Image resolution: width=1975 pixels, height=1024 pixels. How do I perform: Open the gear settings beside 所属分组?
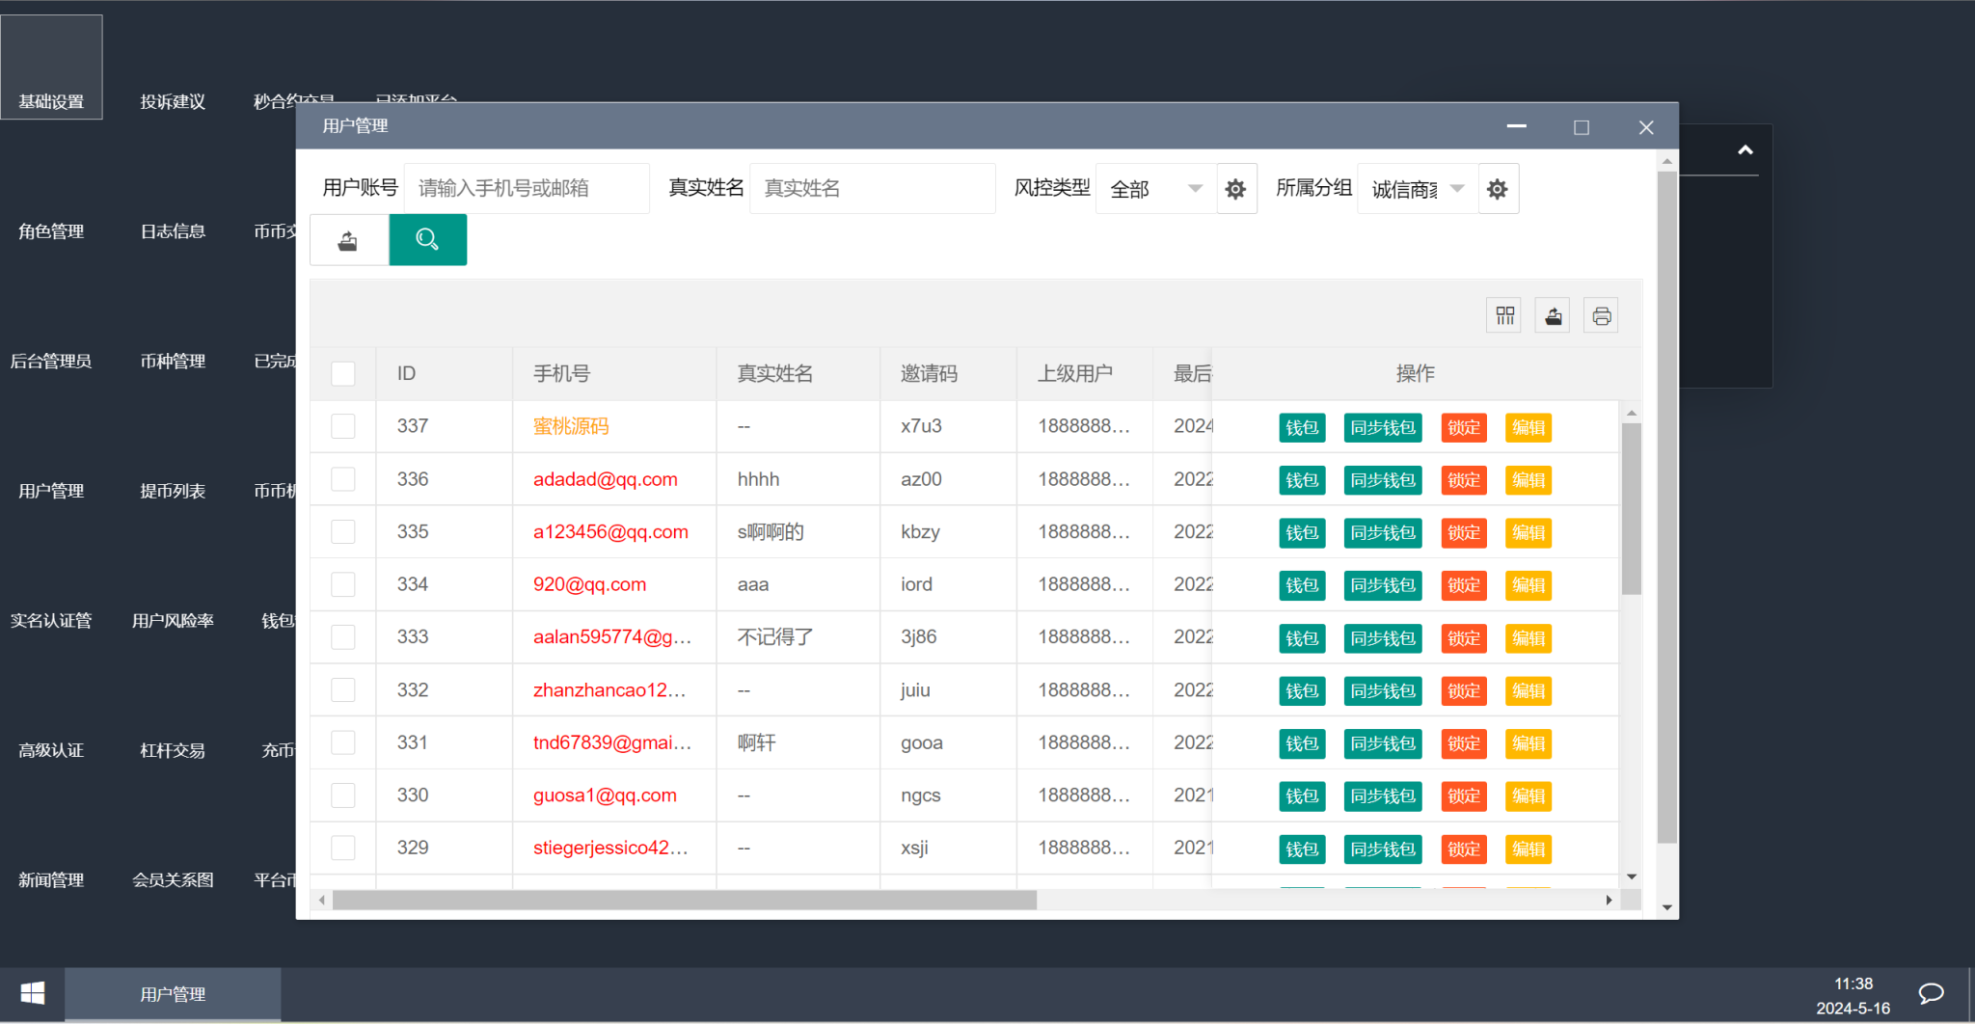1498,188
